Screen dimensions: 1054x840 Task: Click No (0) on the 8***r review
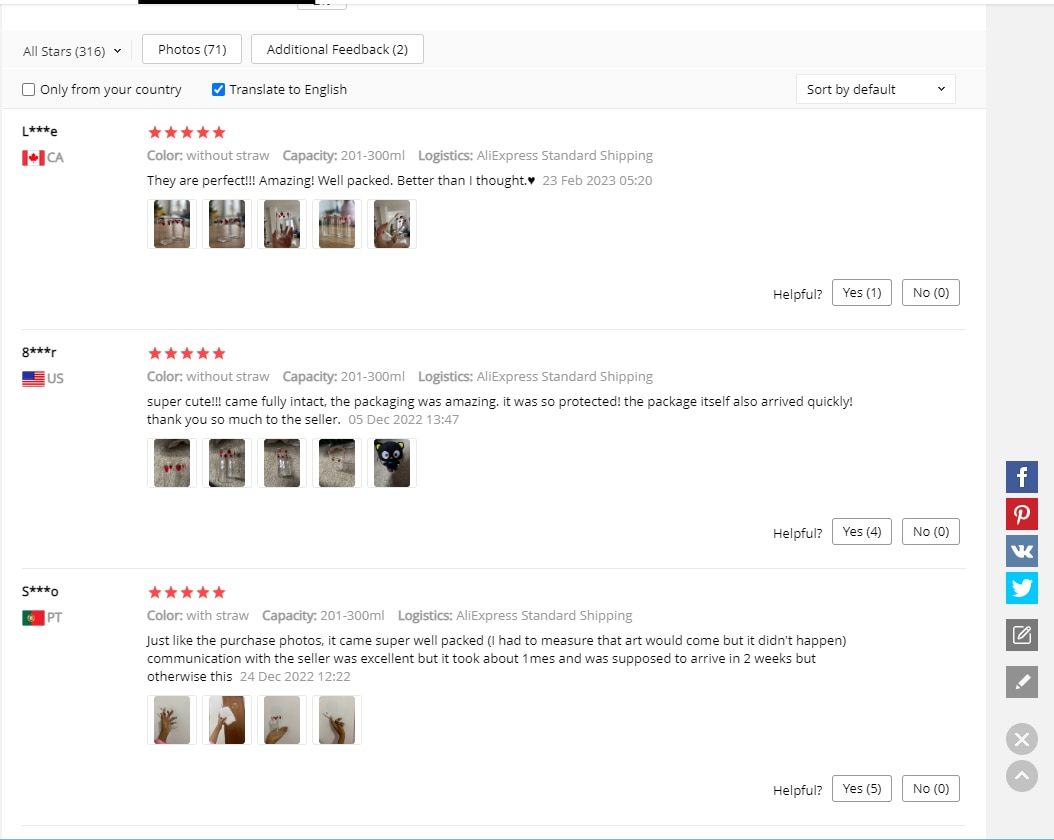tap(931, 532)
